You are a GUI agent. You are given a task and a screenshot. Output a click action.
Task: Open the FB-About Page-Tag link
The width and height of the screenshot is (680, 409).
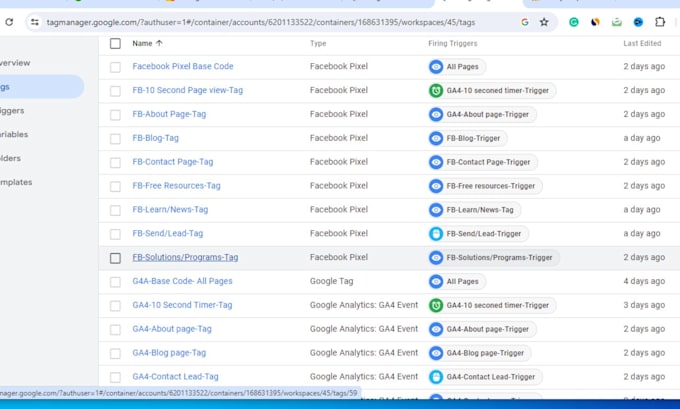pos(169,114)
